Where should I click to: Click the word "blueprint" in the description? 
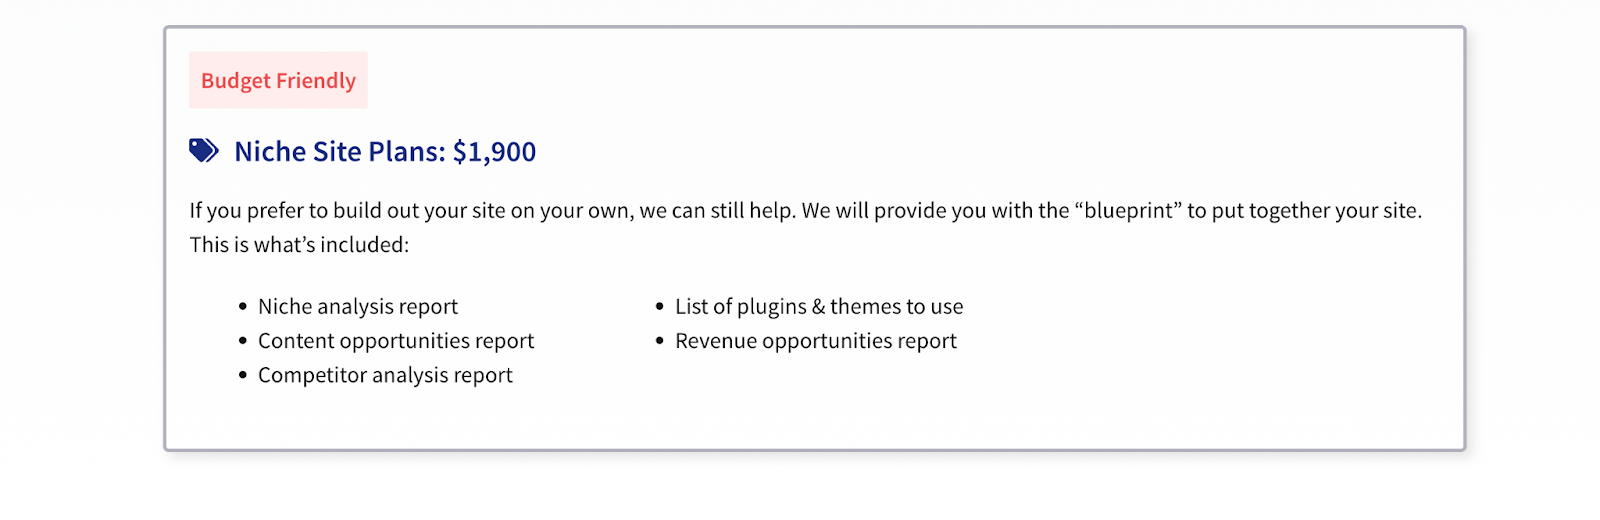1128,211
